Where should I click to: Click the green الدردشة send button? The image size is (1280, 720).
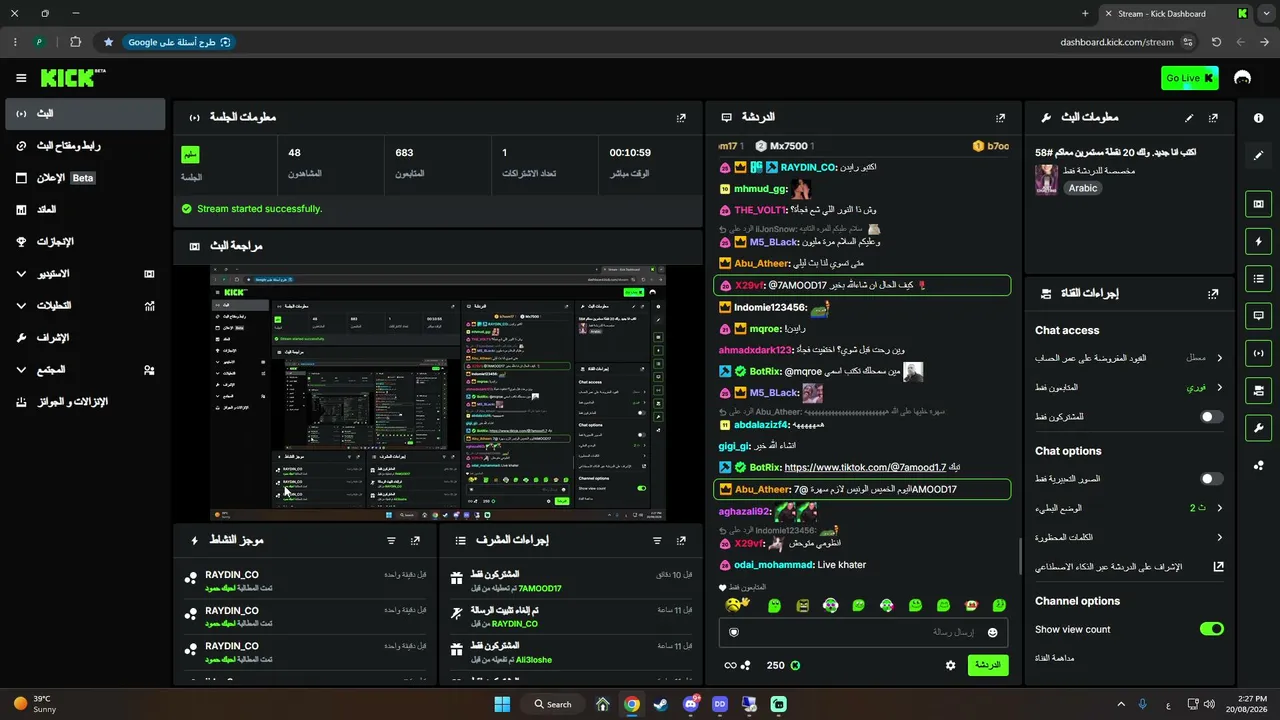pos(988,665)
